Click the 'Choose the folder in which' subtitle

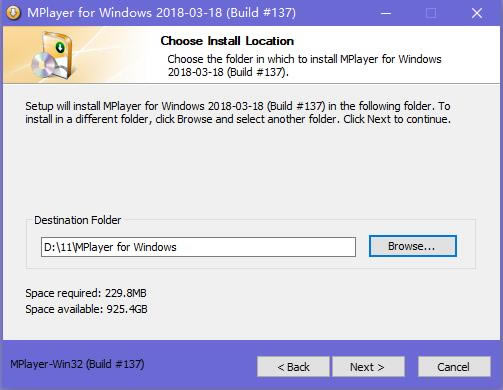pyautogui.click(x=304, y=65)
